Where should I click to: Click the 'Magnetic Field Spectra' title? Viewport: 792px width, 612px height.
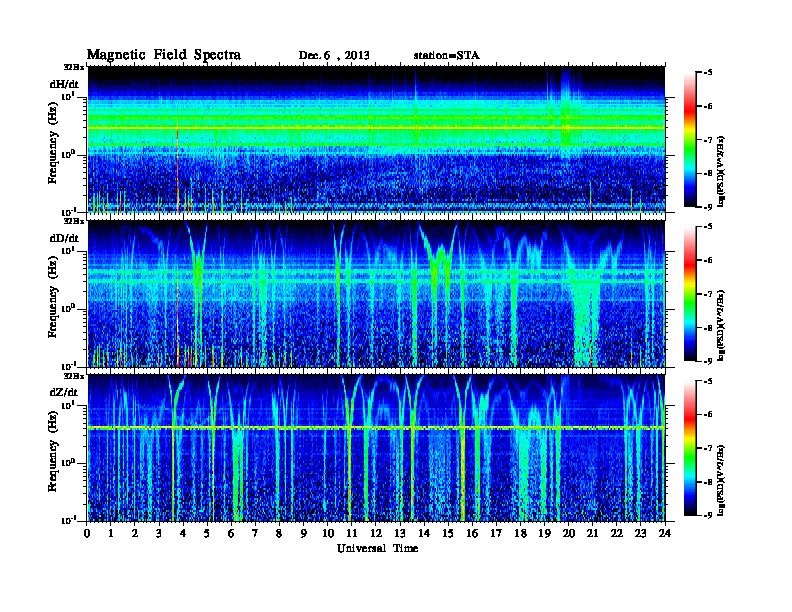164,55
